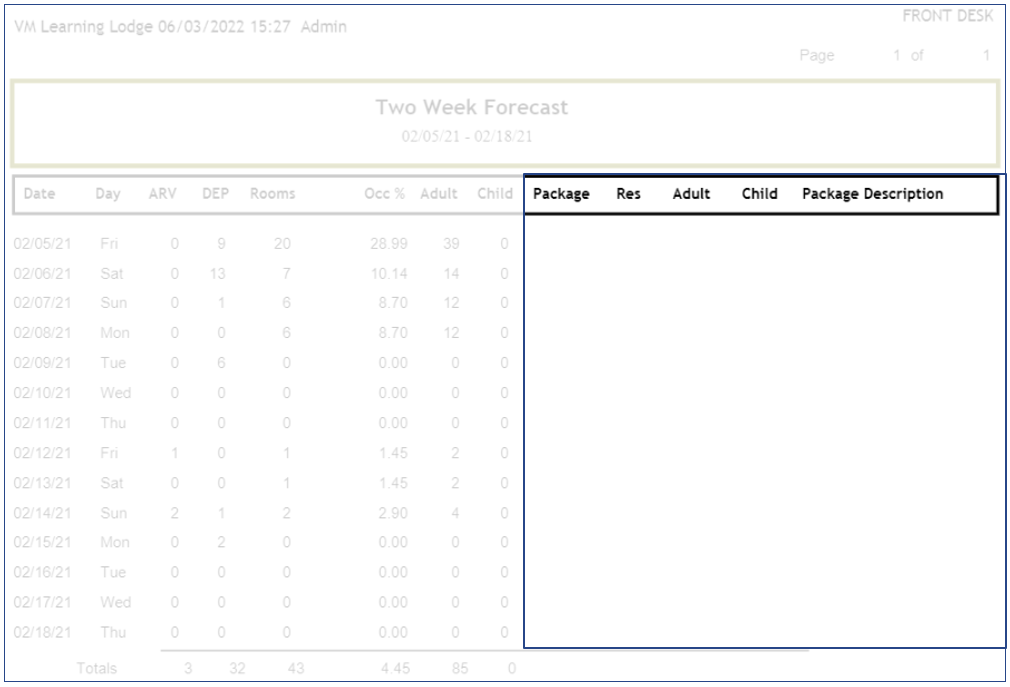Image resolution: width=1010 pixels, height=687 pixels.
Task: Click the Totals row label
Action: tap(97, 668)
